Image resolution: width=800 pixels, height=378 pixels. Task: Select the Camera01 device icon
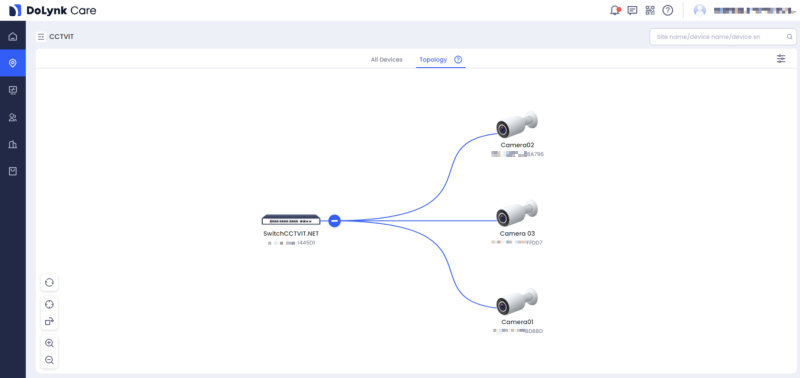pos(517,302)
